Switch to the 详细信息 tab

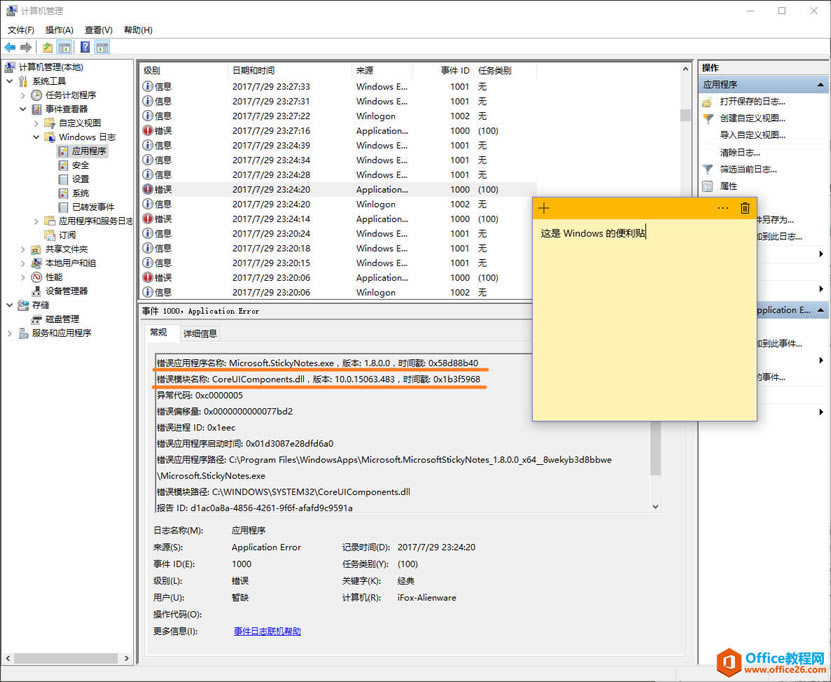point(200,333)
